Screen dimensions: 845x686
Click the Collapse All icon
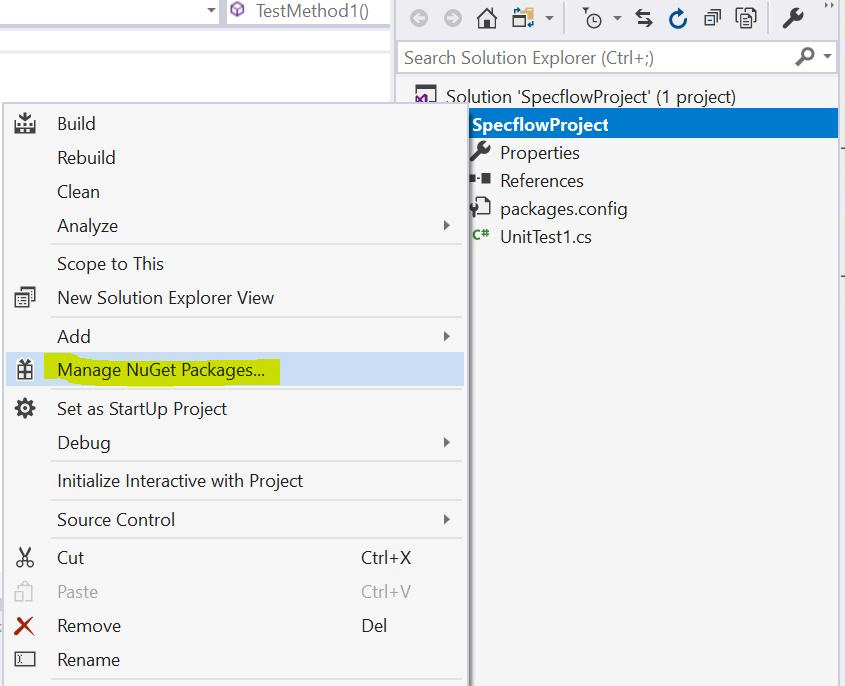coord(711,19)
